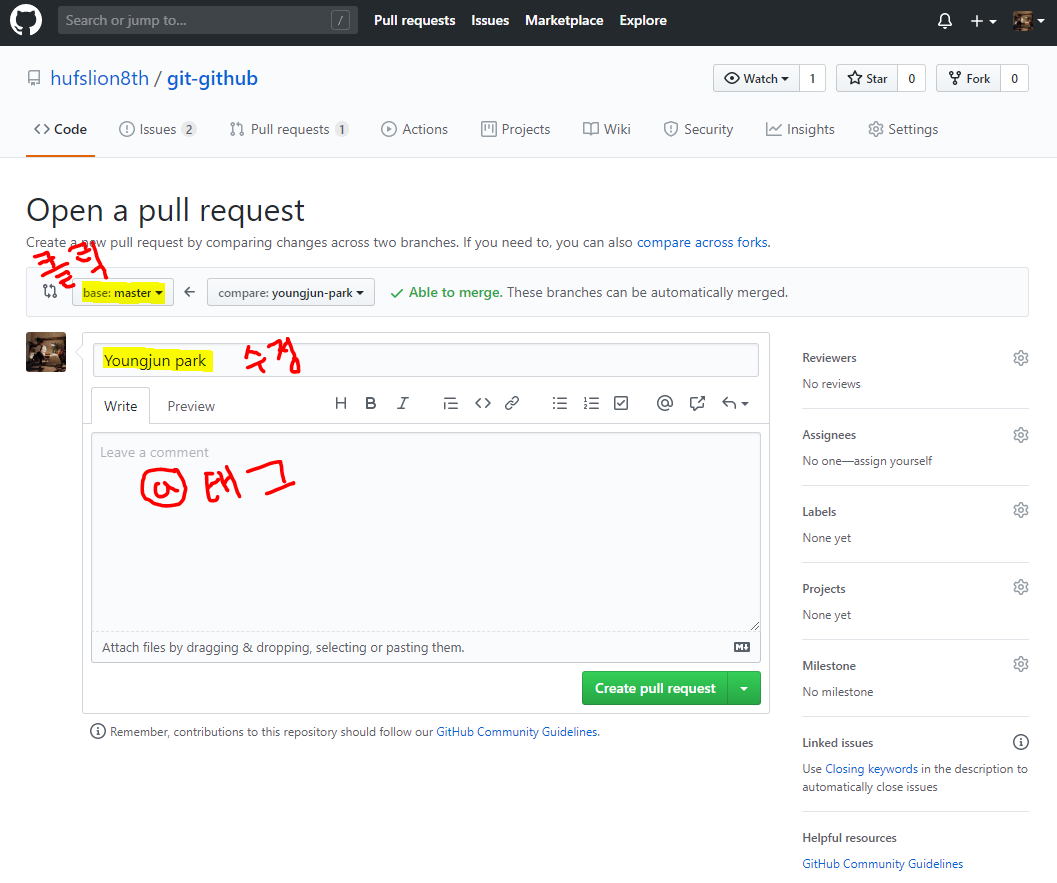Click the Leave a comment text area

pyautogui.click(x=426, y=532)
